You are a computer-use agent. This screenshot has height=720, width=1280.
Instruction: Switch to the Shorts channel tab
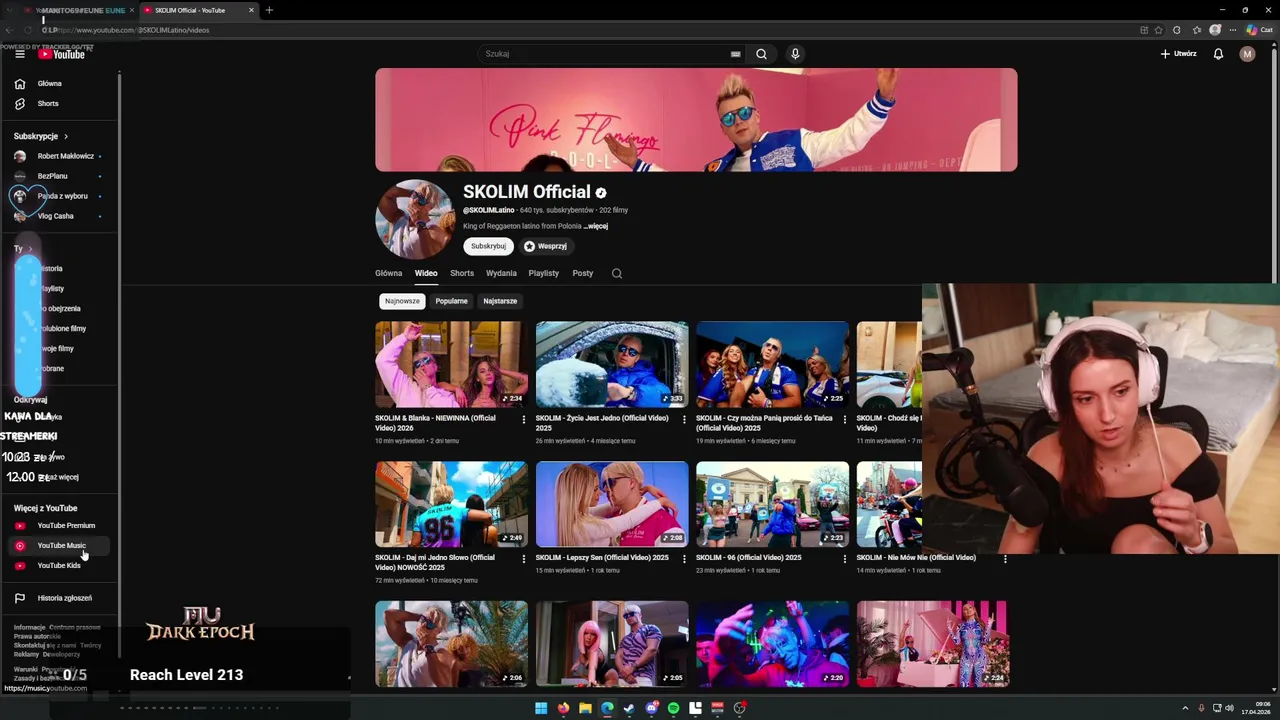pos(462,273)
